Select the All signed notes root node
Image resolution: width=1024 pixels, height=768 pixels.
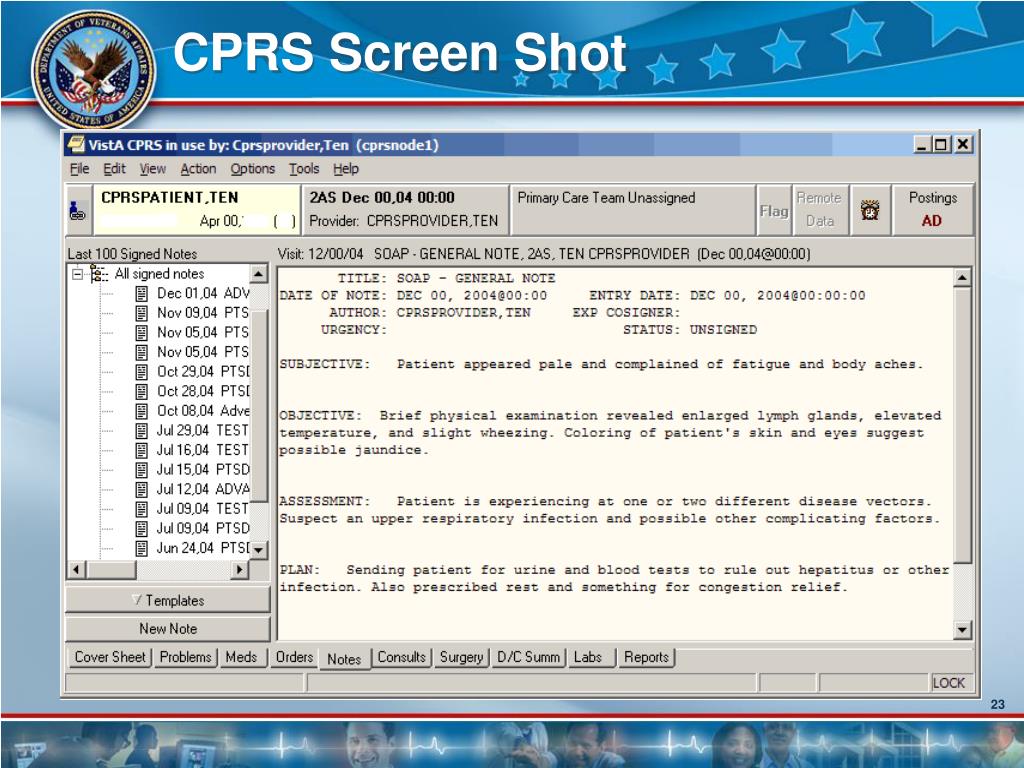159,274
